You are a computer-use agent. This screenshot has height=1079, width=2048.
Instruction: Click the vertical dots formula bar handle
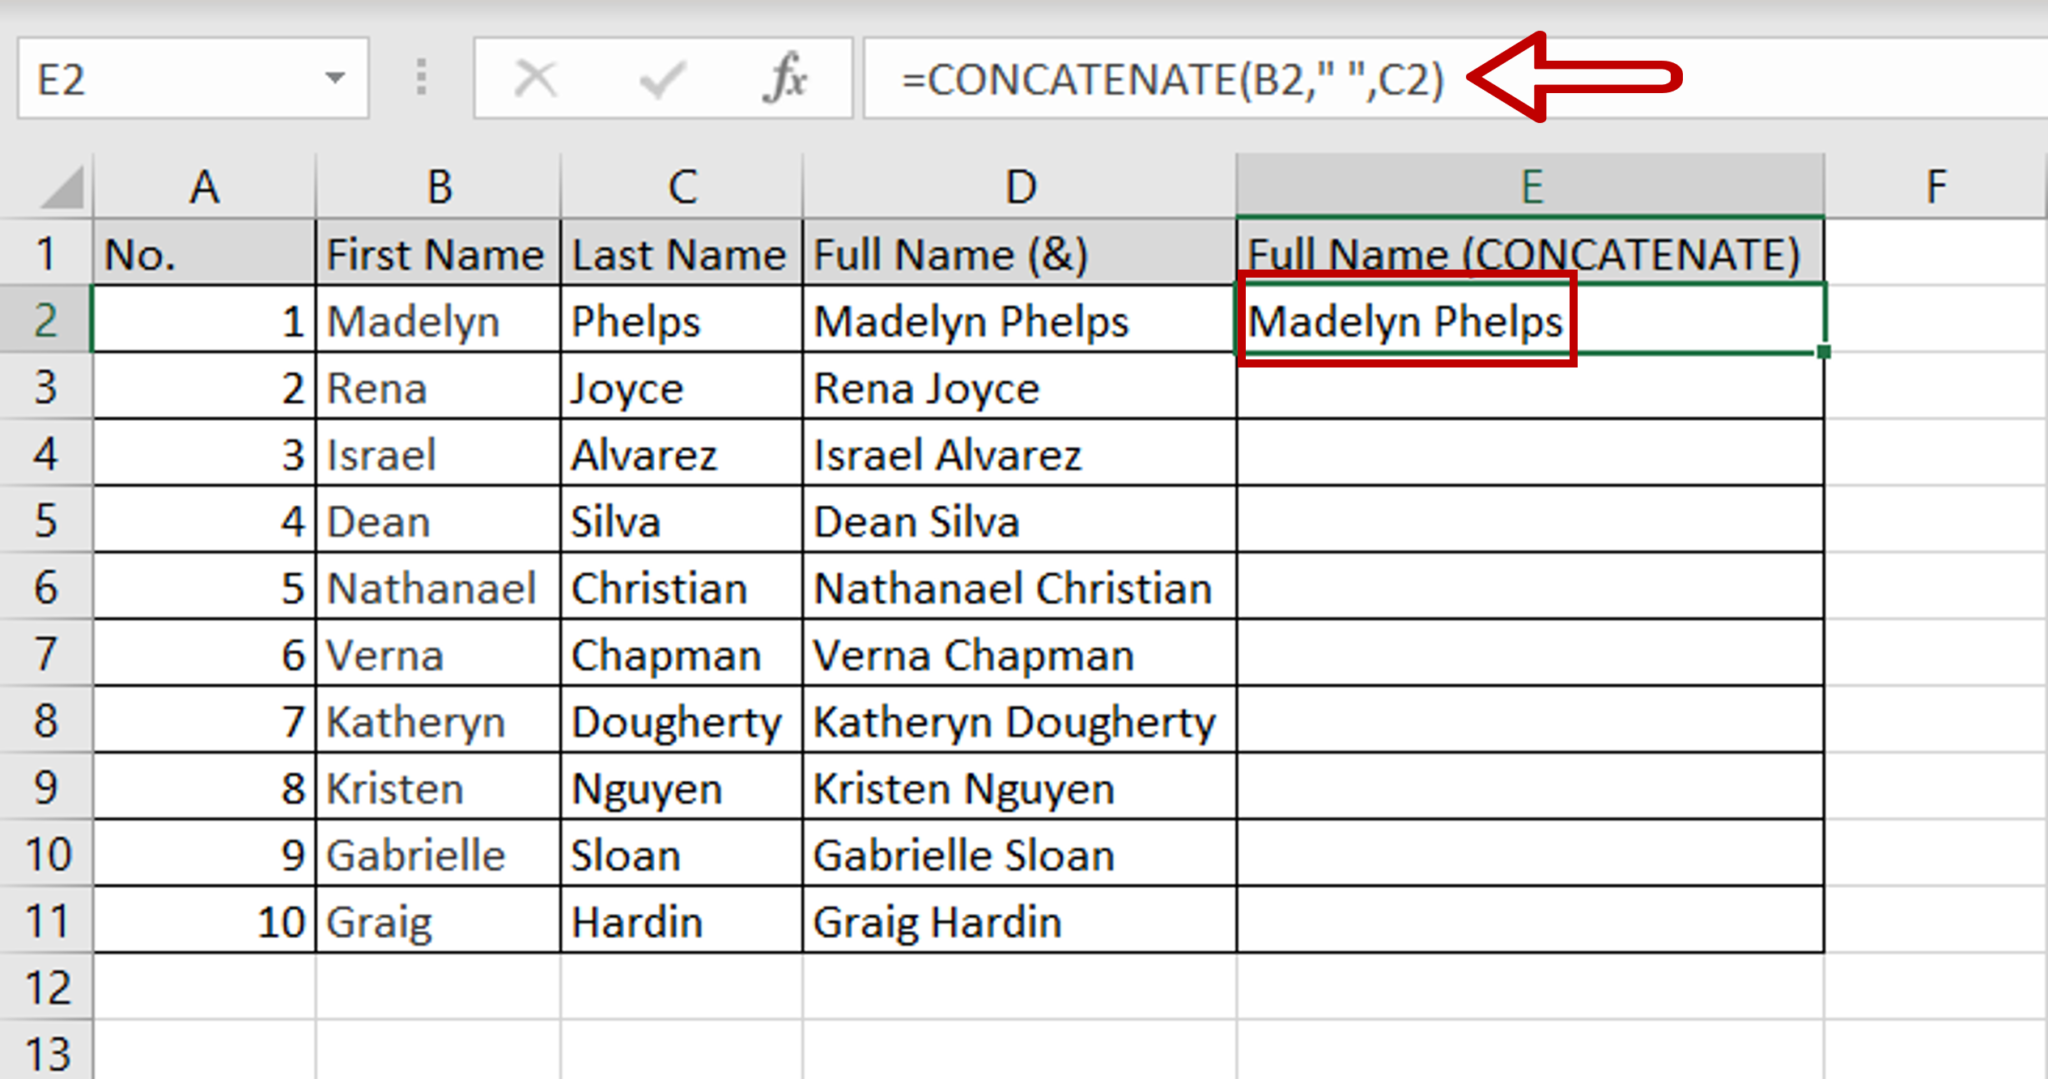coord(421,78)
